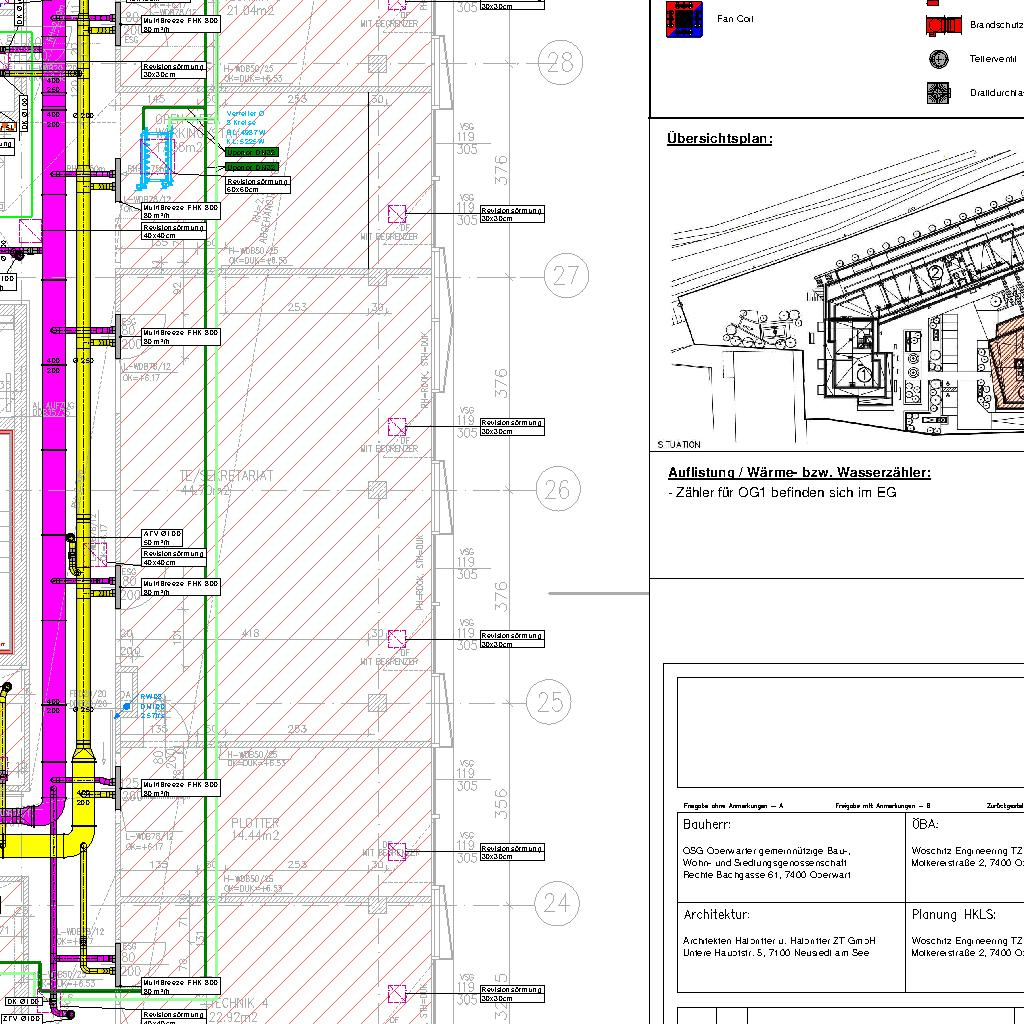Click the square Dralldurchlass legend symbol
Screen dimensions: 1024x1024
(x=938, y=93)
